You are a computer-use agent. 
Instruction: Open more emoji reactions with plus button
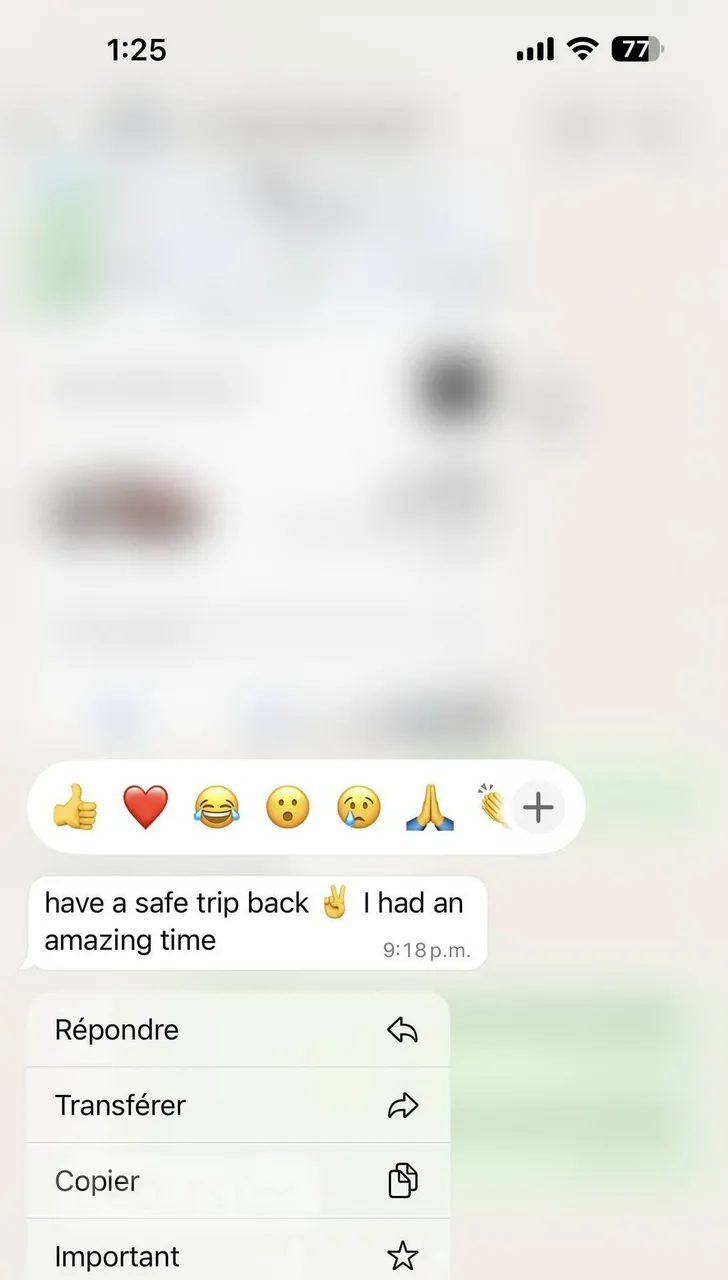pos(539,808)
